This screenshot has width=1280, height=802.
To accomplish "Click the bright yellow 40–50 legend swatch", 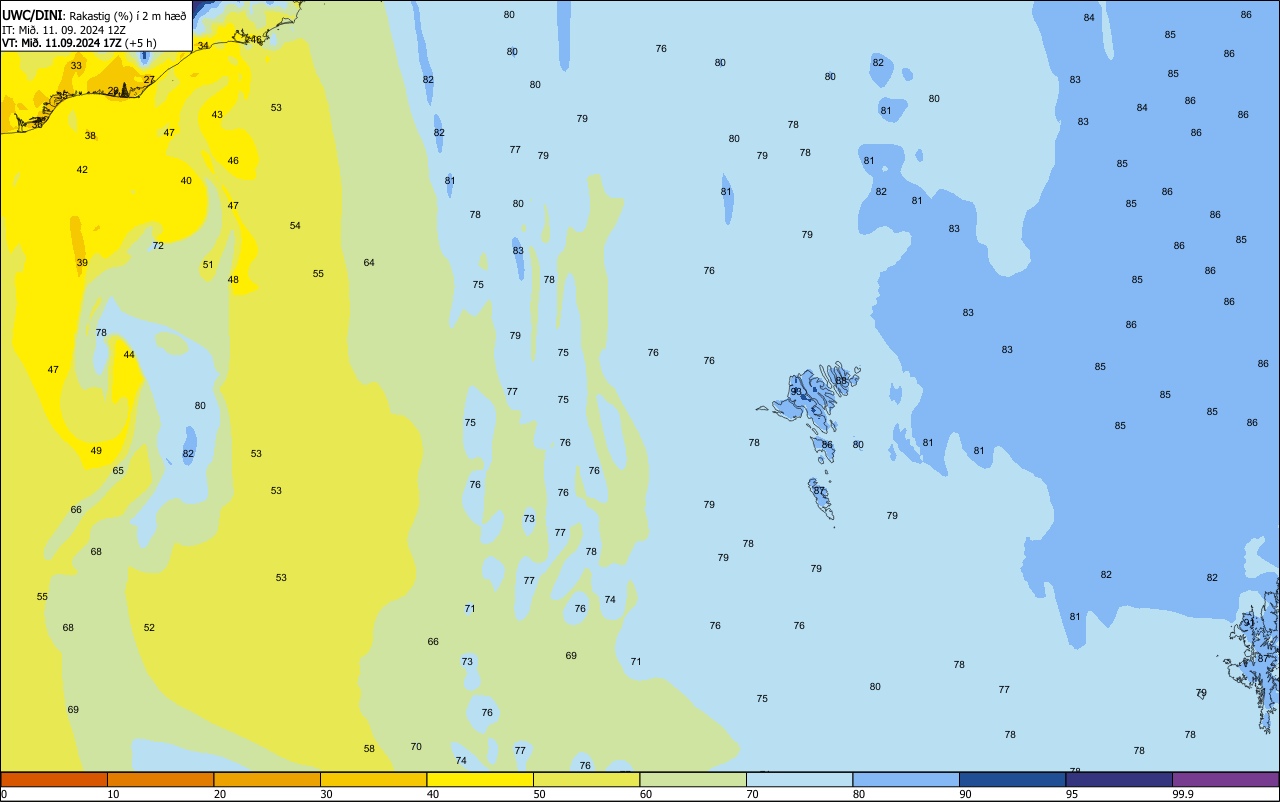I will click(x=480, y=779).
